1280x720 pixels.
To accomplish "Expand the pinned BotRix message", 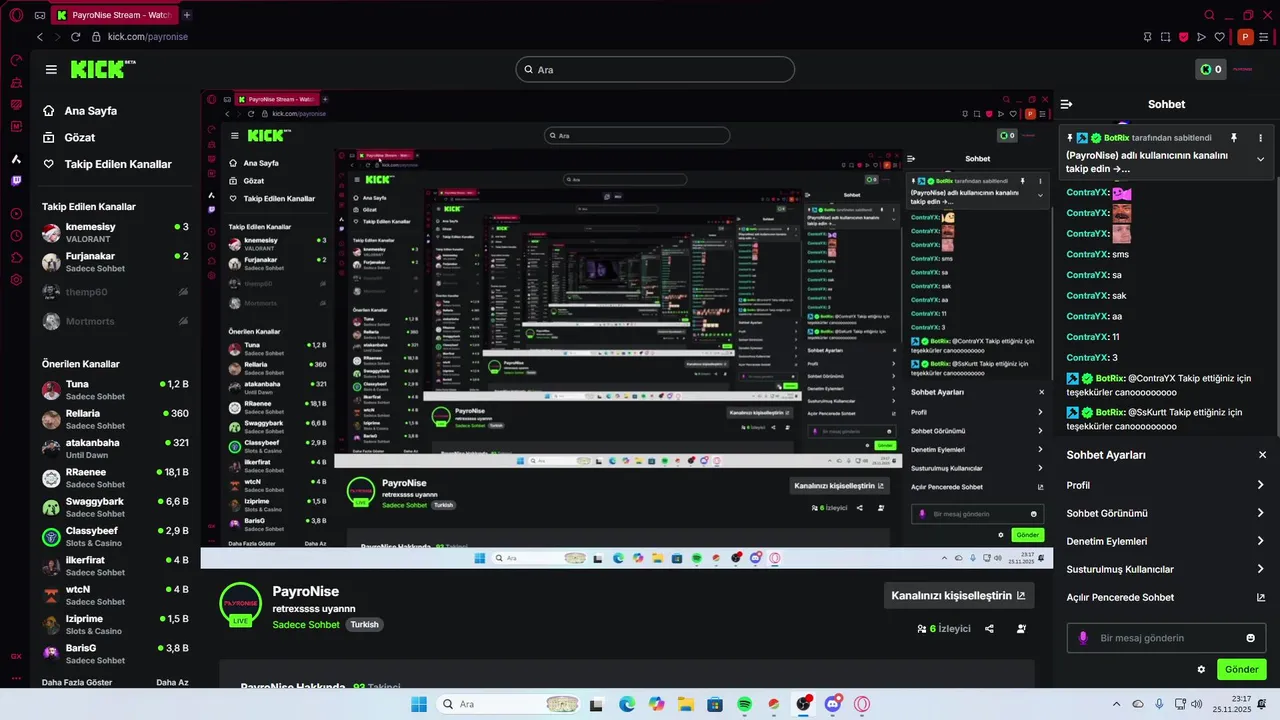I will 1260,159.
